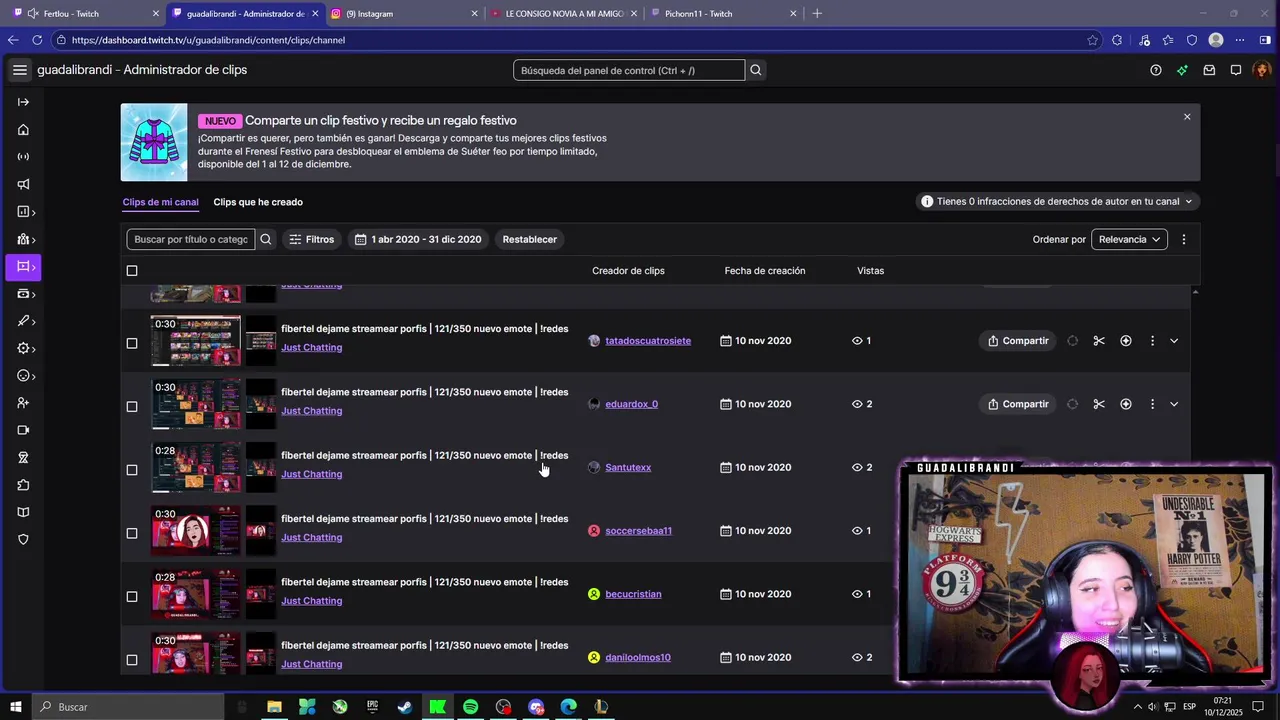Open the help question-mark icon in the top bar
Screen dimensions: 1280x720
point(1156,70)
